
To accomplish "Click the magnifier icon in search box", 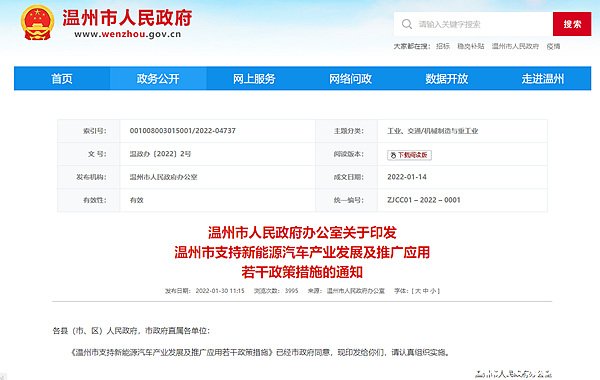I will (407, 24).
